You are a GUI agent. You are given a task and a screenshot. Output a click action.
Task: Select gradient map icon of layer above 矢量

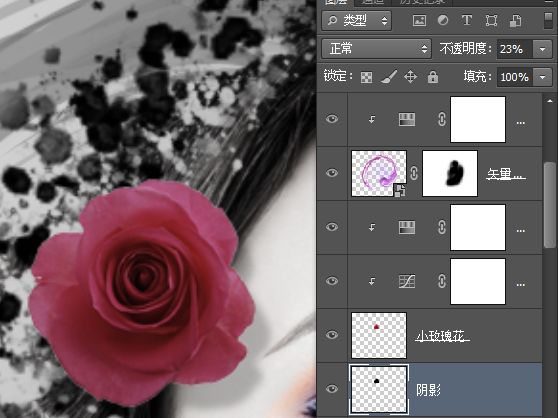[x=407, y=120]
